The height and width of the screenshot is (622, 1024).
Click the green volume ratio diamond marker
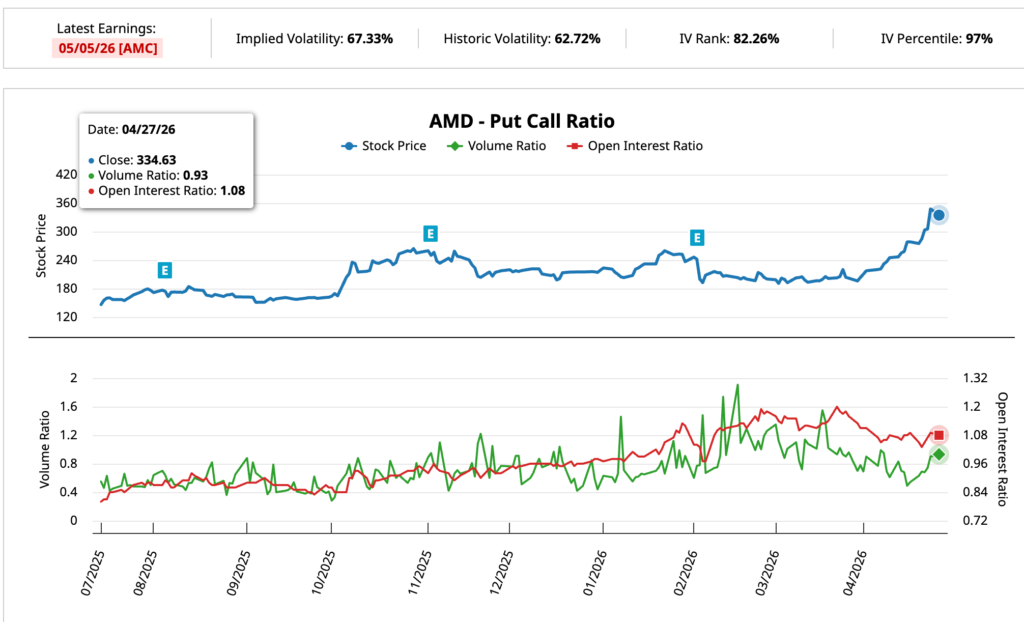pos(938,455)
